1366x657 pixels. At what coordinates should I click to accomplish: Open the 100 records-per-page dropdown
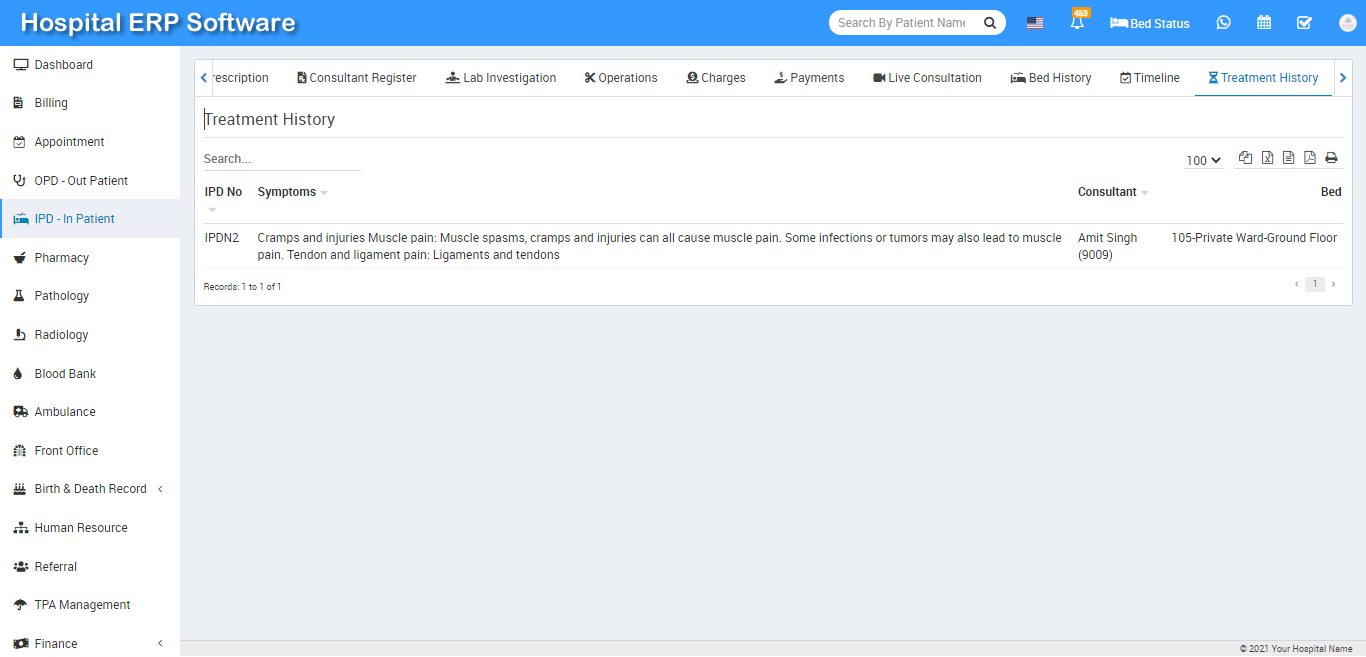click(1204, 160)
